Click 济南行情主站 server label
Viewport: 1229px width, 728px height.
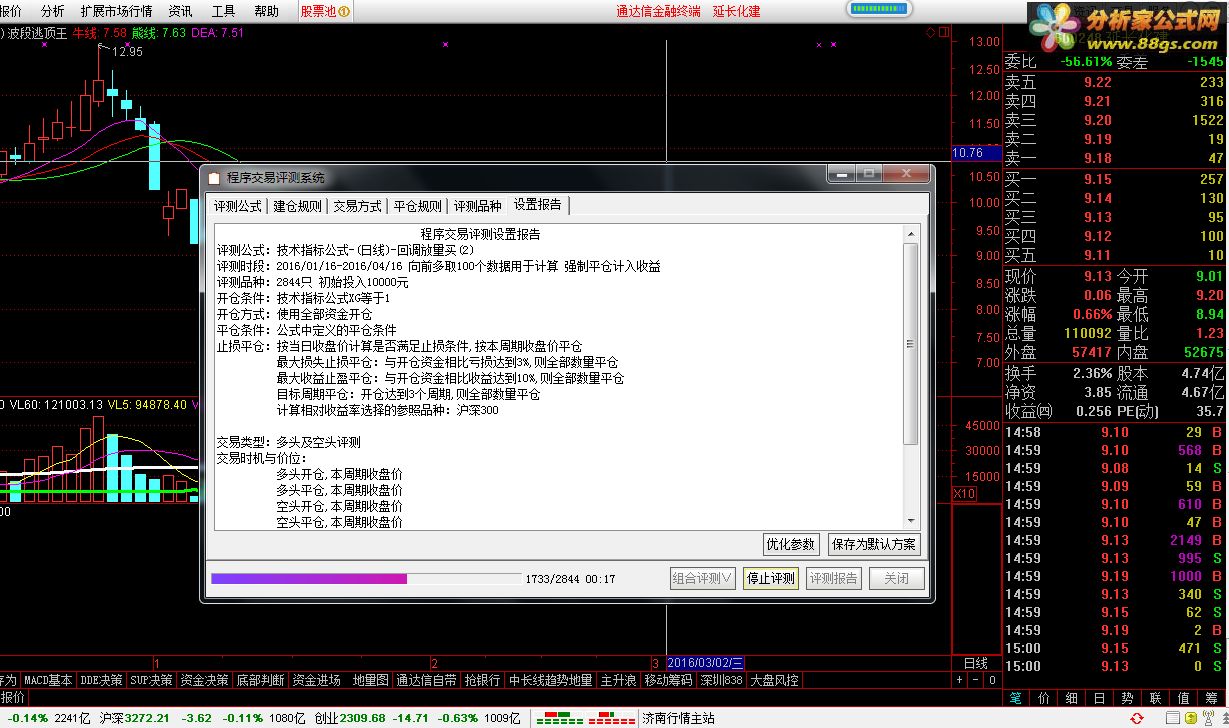(679, 719)
